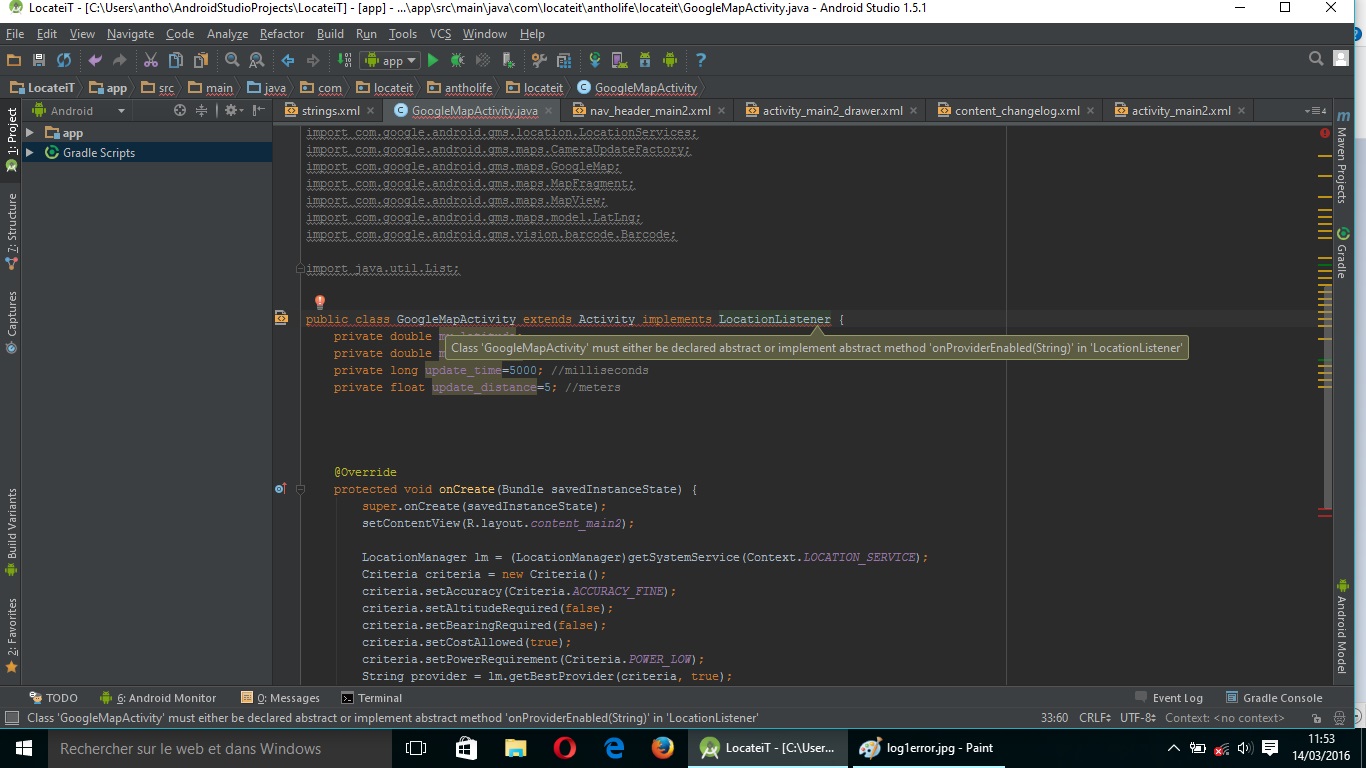Screen dimensions: 1366x768
Task: Make Project with the green down-arrow icon
Action: [x=344, y=60]
